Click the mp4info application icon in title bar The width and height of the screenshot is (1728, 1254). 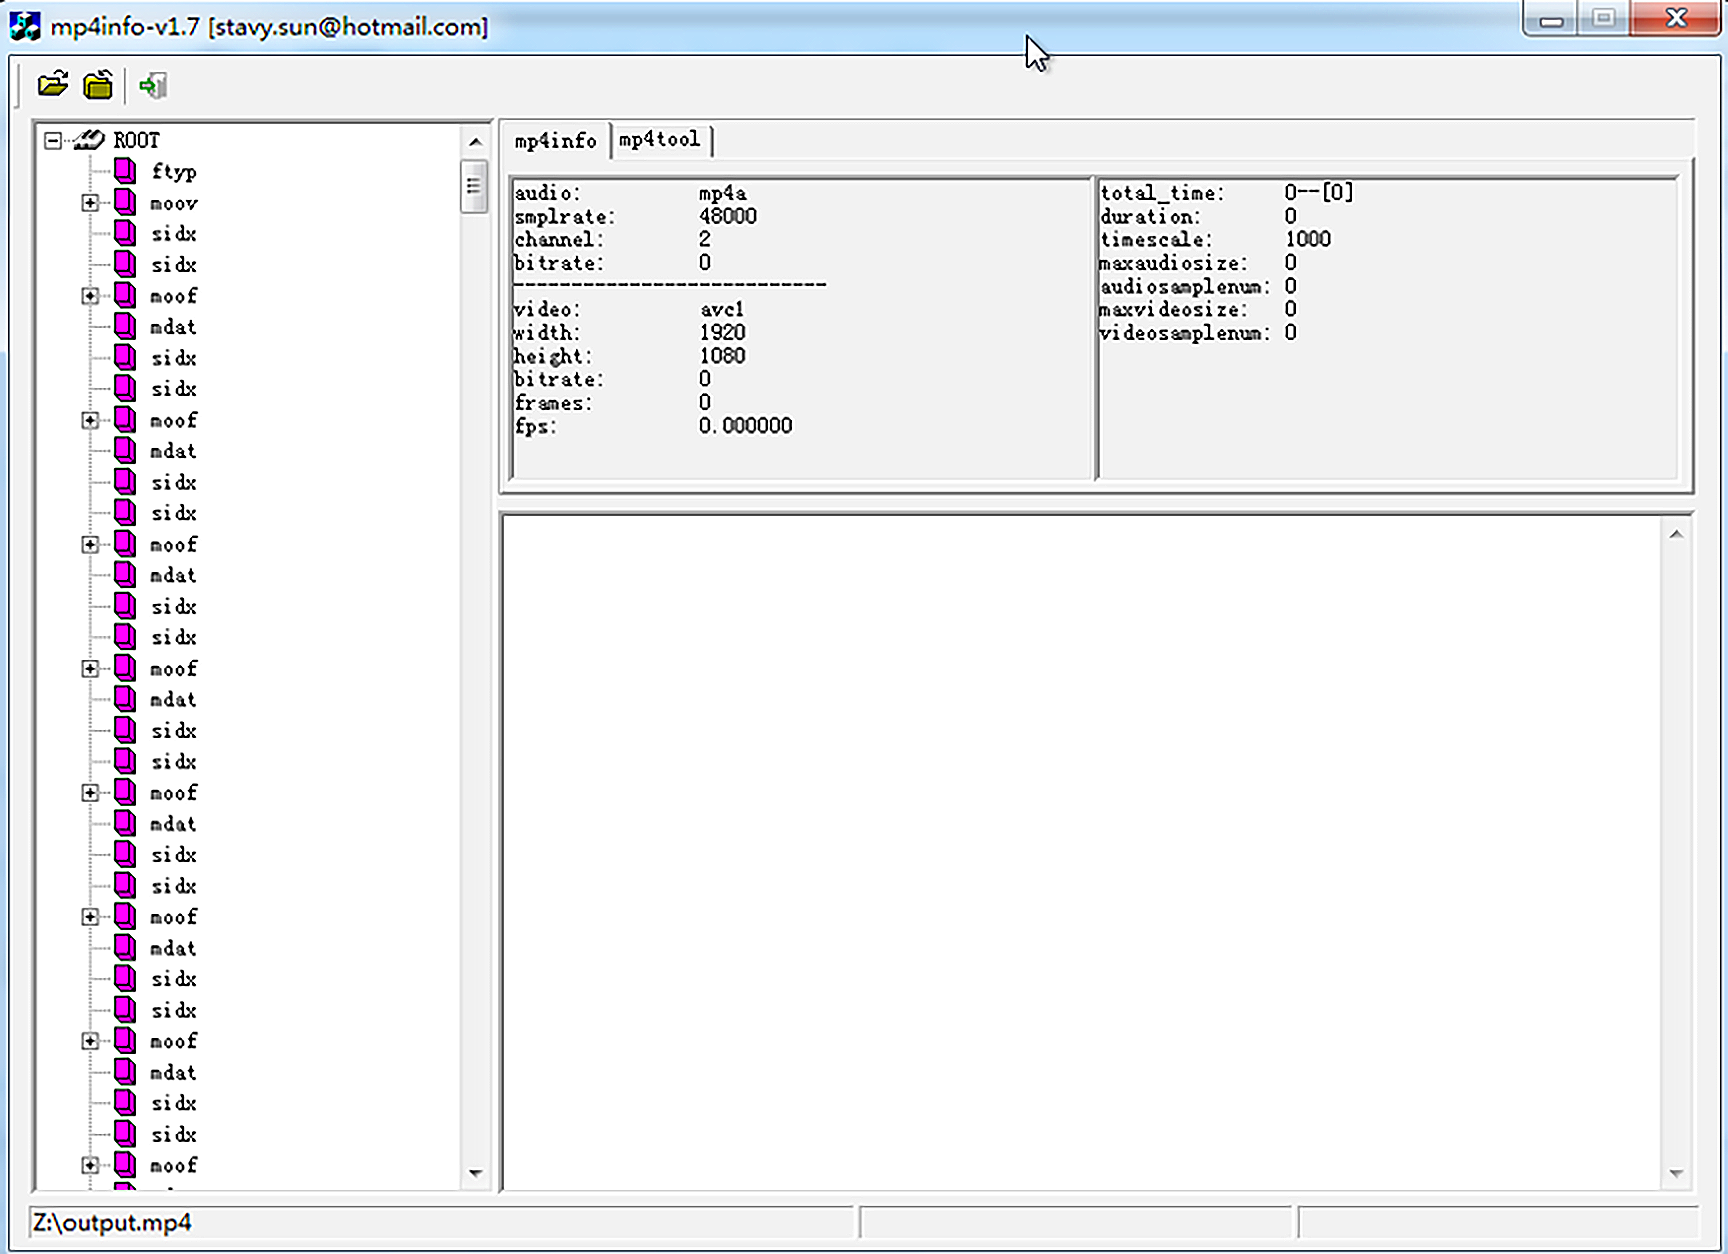25,26
